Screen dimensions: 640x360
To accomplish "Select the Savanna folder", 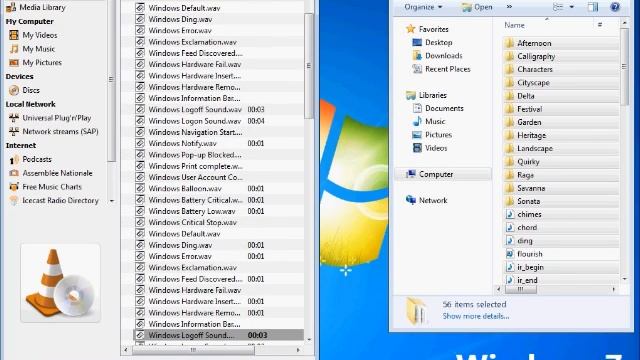I will (x=561, y=188).
